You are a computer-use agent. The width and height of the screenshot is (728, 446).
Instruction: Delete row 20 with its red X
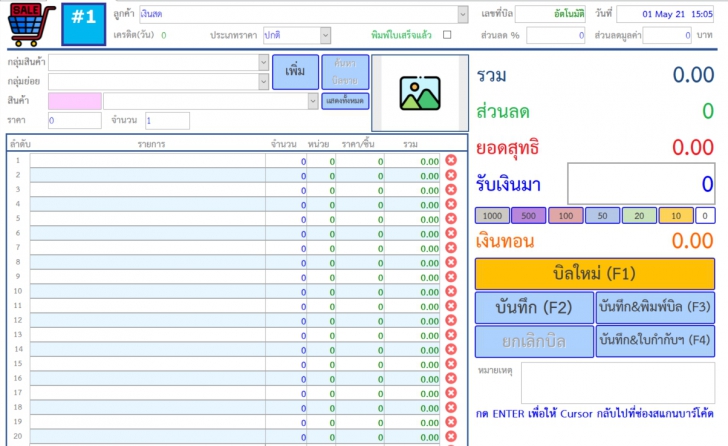[451, 437]
